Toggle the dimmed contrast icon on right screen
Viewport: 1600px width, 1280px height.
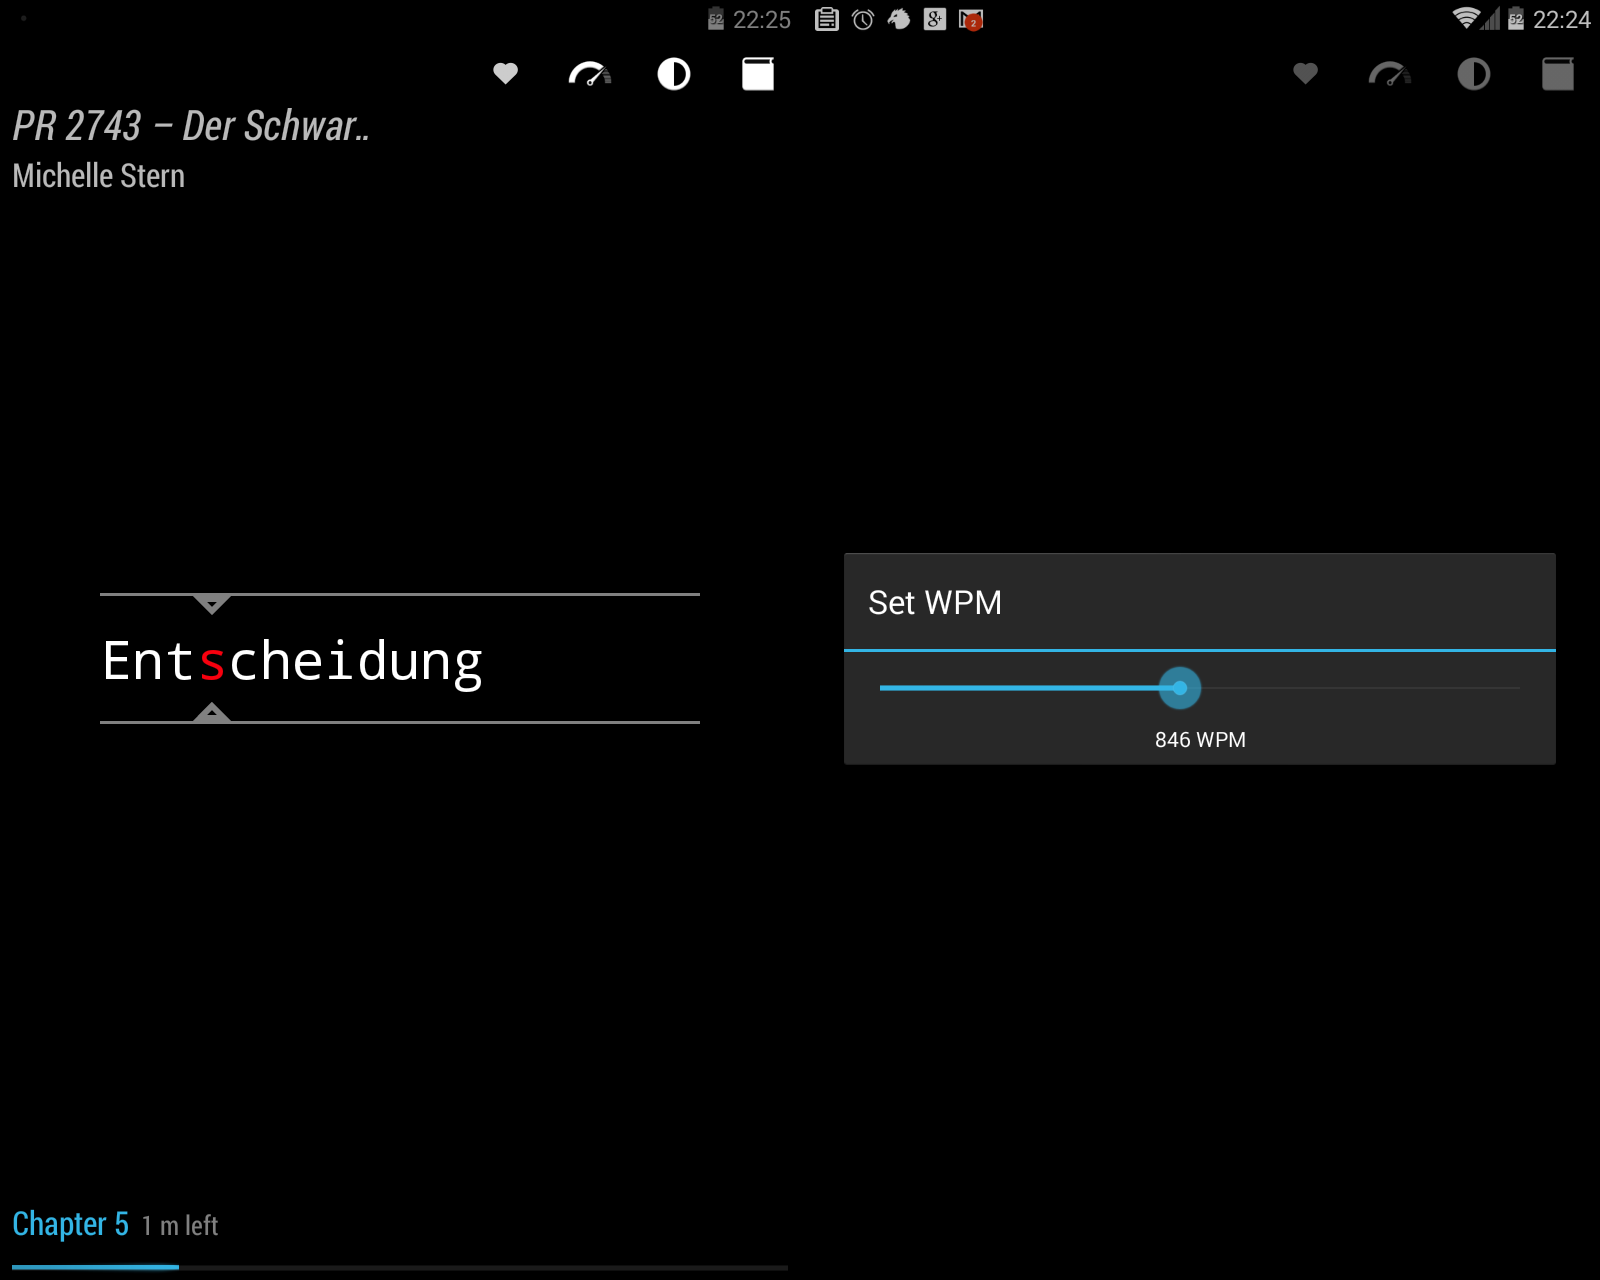(x=1473, y=74)
